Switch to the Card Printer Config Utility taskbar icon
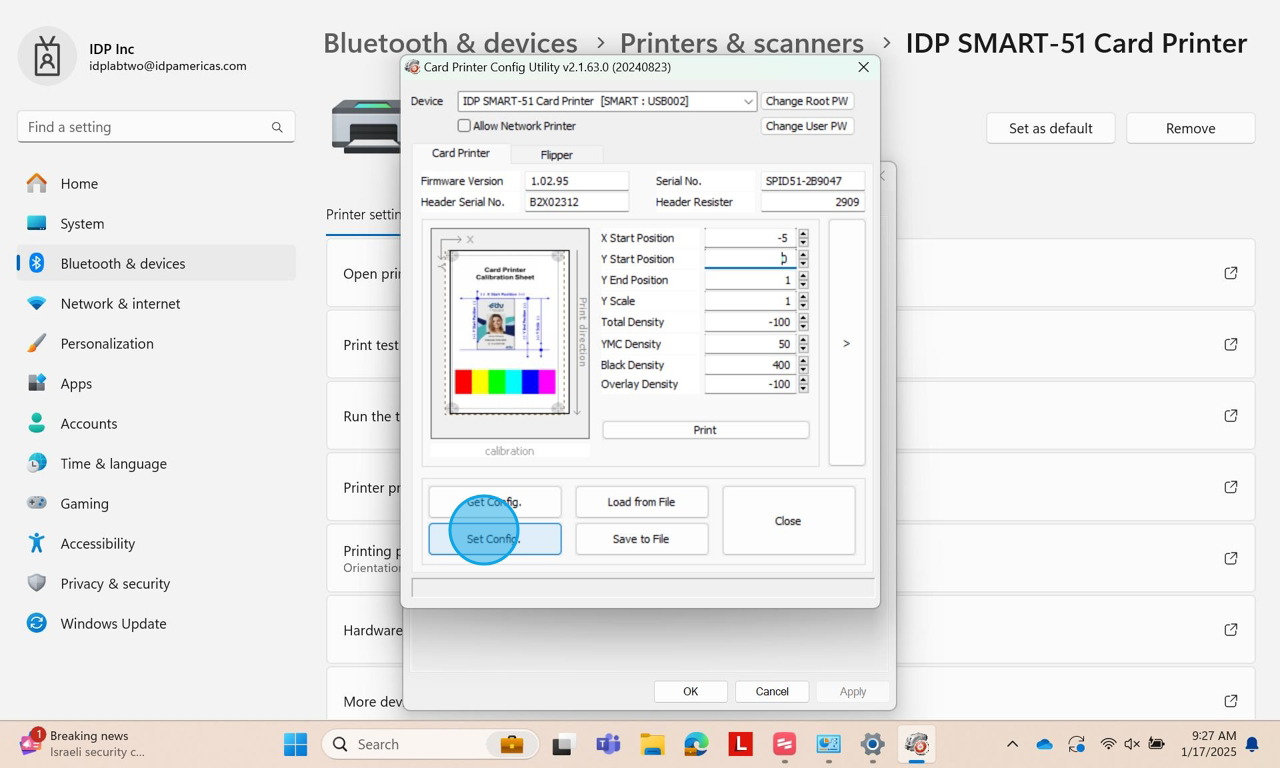This screenshot has width=1280, height=768. pyautogui.click(x=916, y=744)
